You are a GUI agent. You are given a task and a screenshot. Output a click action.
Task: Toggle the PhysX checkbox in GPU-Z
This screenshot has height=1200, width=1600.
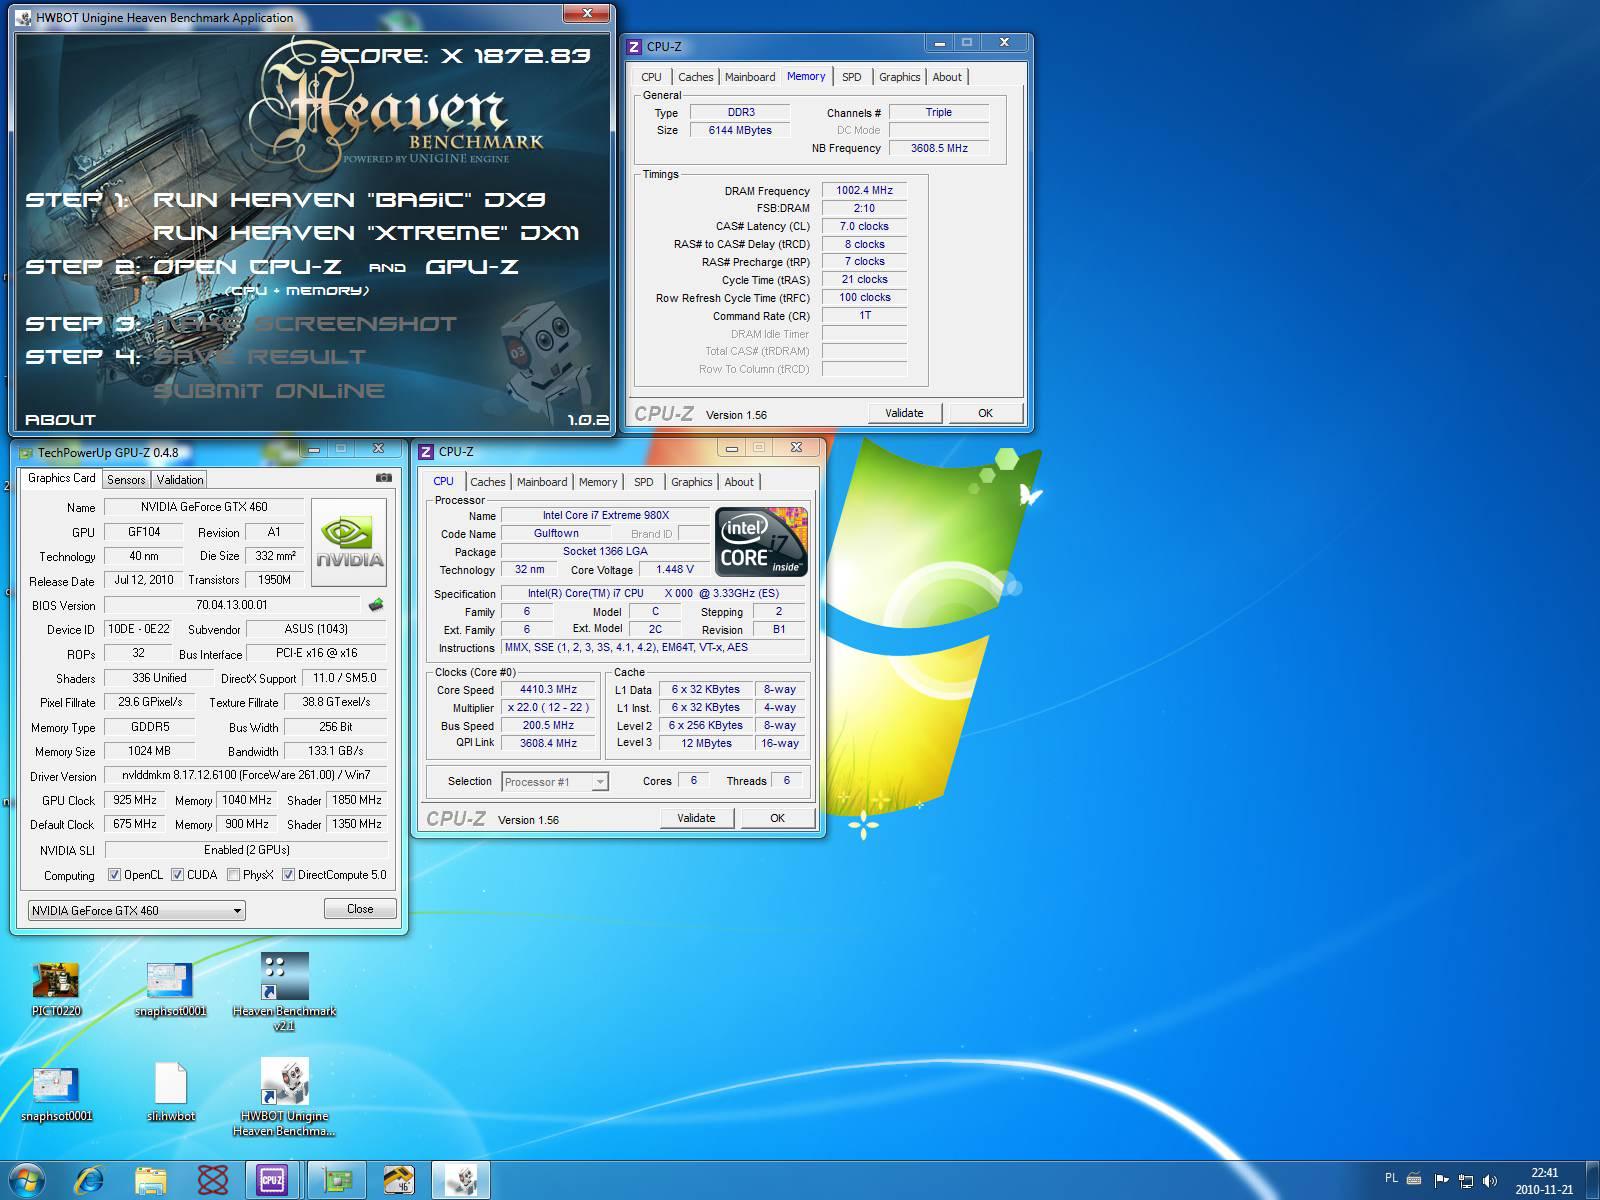[x=233, y=875]
